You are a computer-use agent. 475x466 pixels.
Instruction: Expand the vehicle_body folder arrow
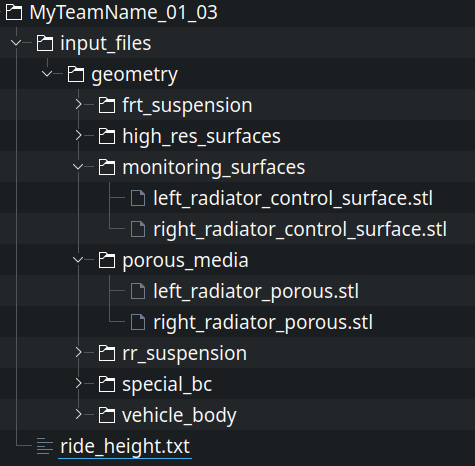pos(78,415)
